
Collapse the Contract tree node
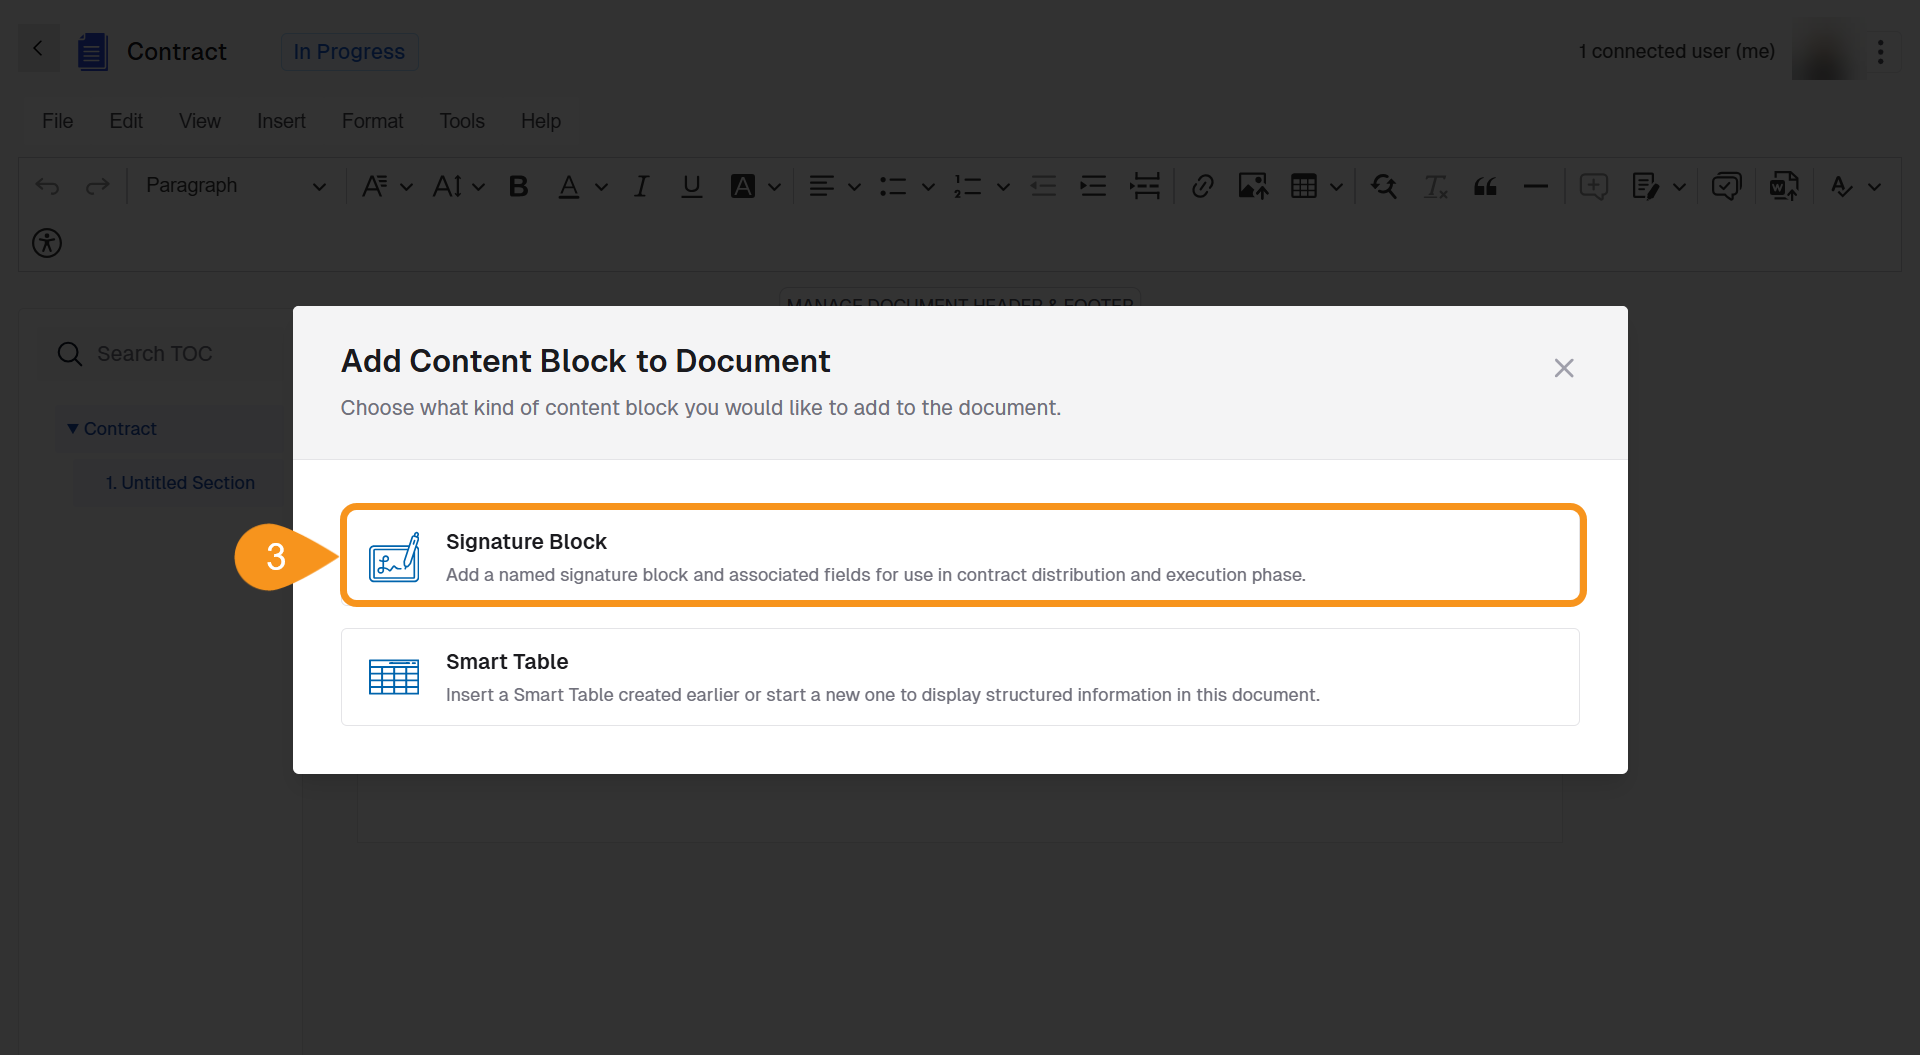(72, 429)
